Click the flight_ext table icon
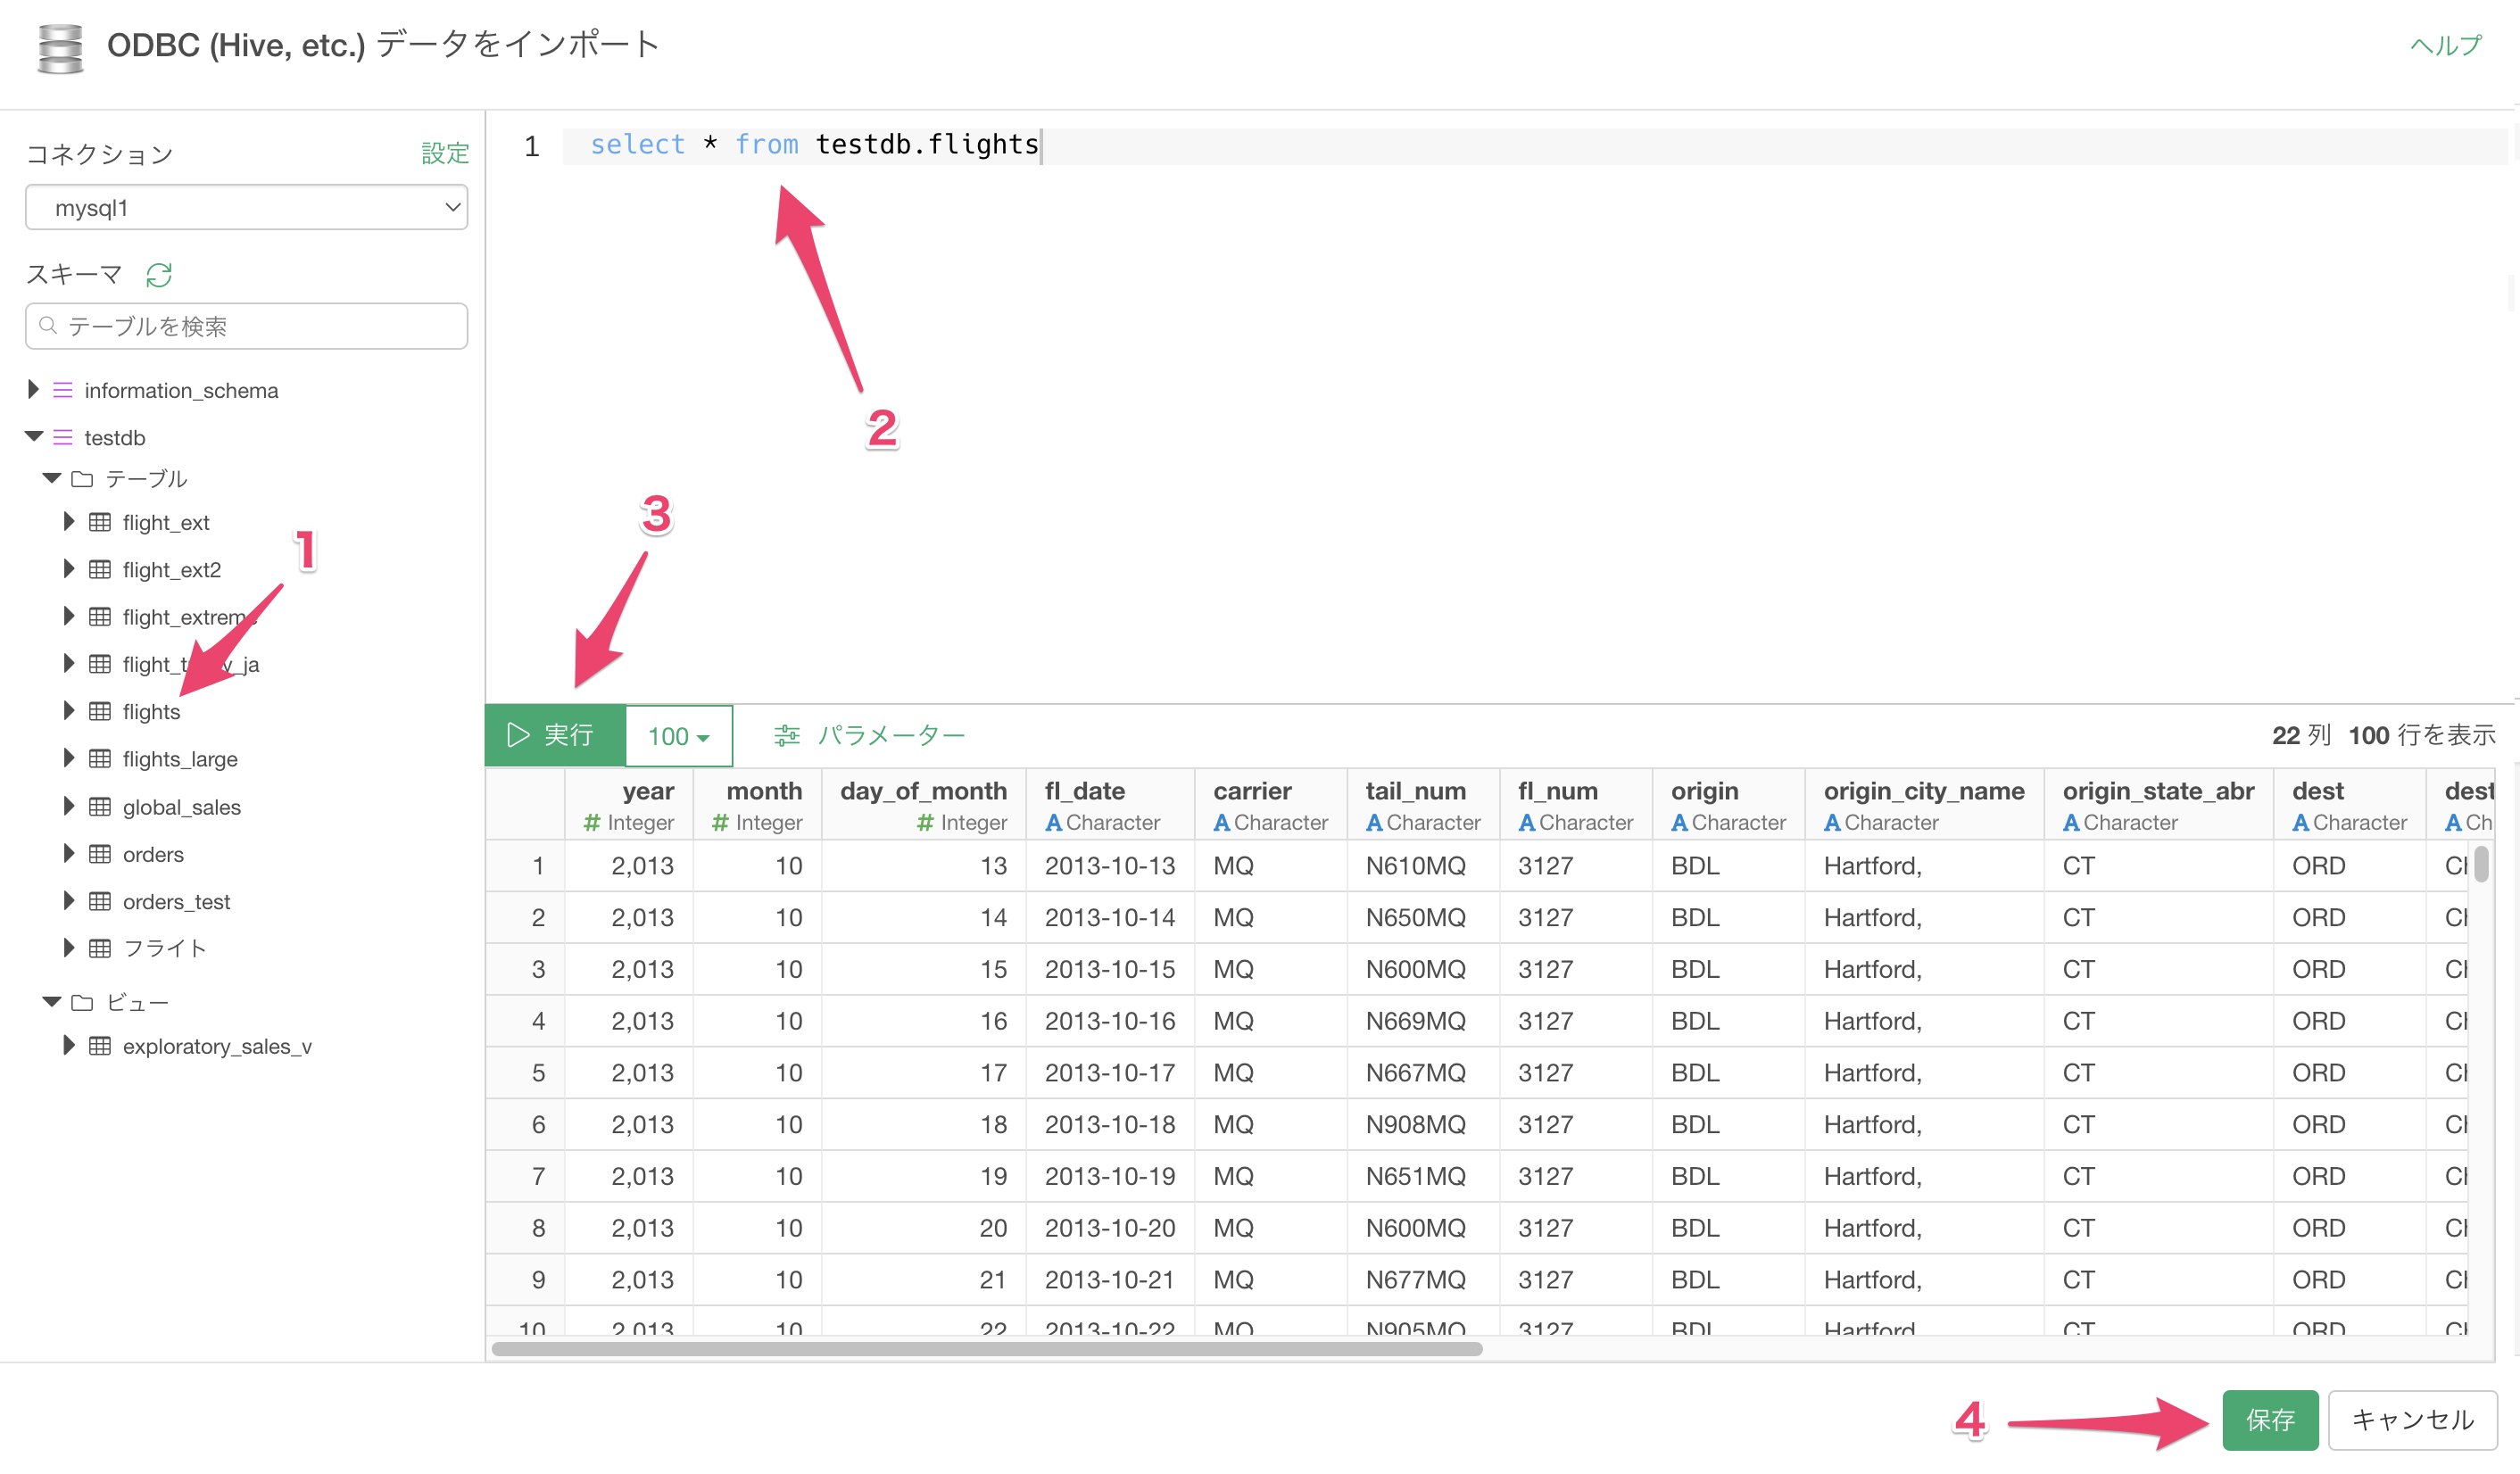 pyautogui.click(x=100, y=522)
